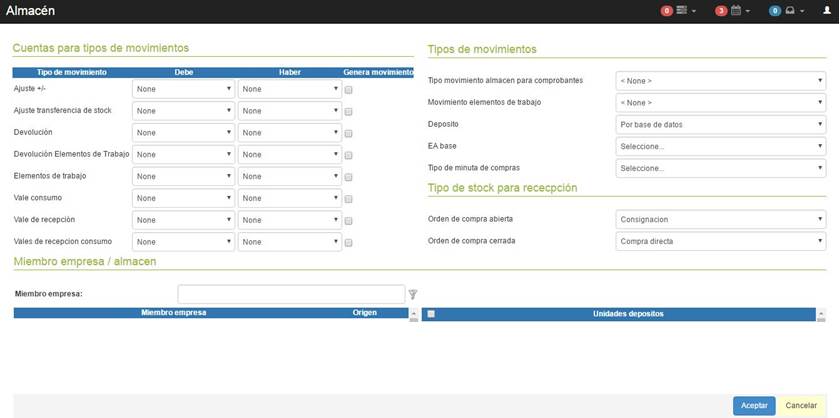Click the Unidades depositos column header
This screenshot has width=840, height=418.
pos(628,314)
